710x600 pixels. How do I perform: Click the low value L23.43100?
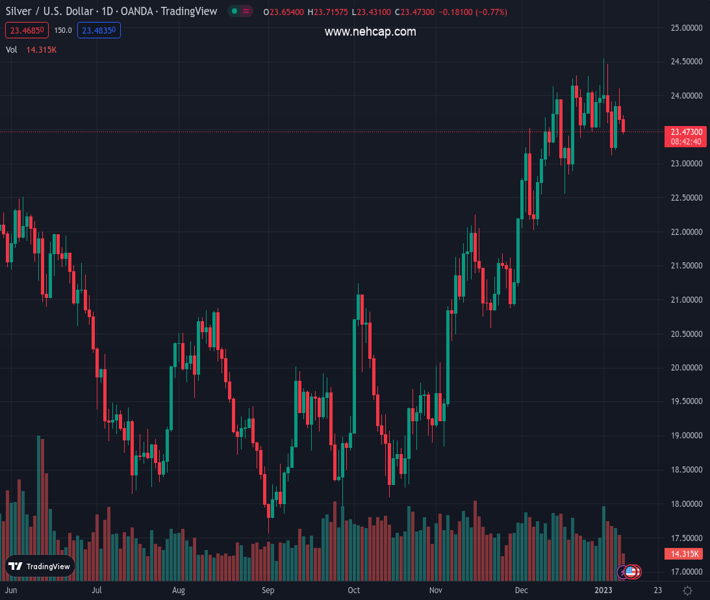click(371, 12)
